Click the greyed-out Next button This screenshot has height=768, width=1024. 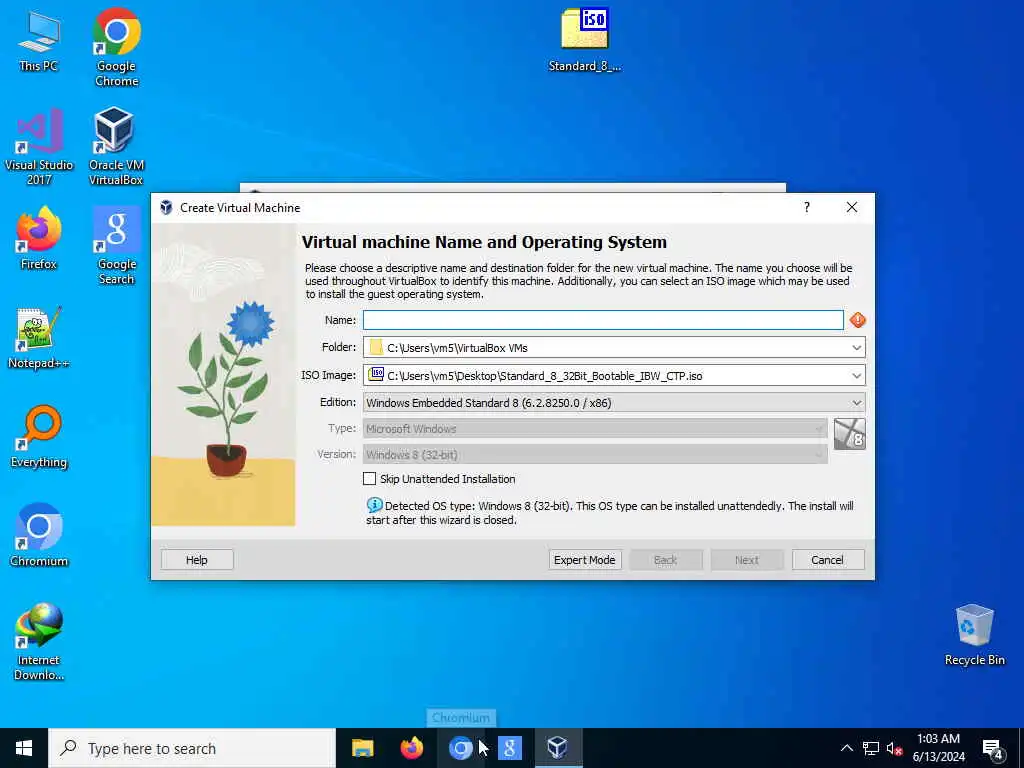coord(746,560)
